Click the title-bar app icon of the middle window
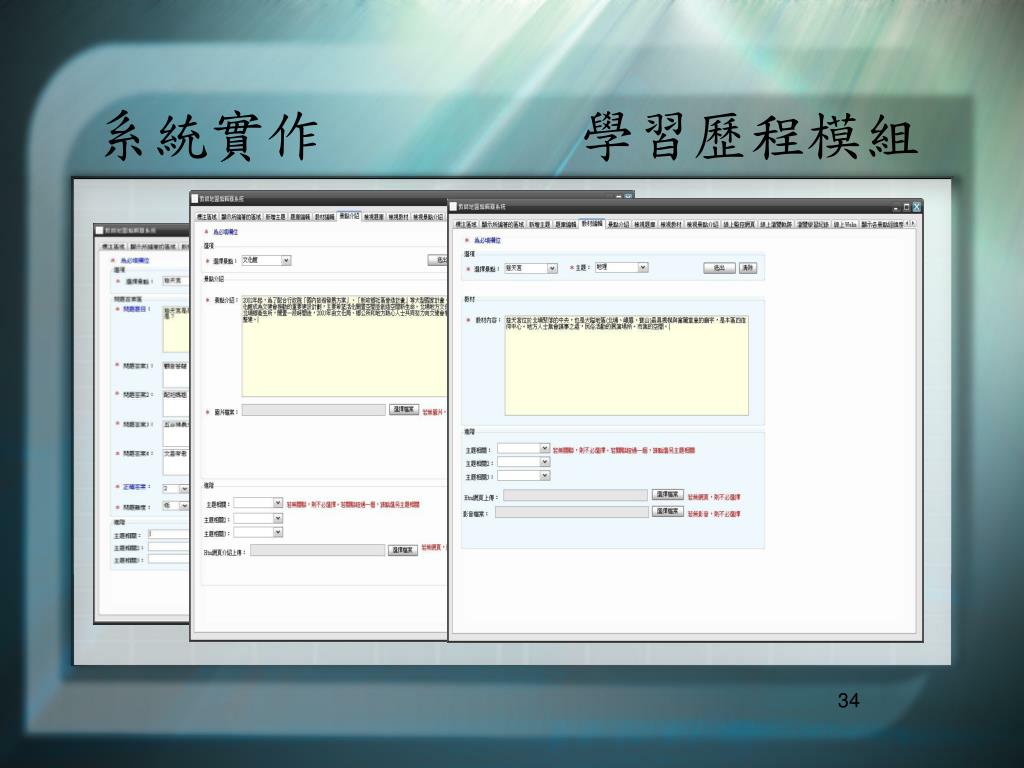Image resolution: width=1024 pixels, height=768 pixels. tap(195, 199)
